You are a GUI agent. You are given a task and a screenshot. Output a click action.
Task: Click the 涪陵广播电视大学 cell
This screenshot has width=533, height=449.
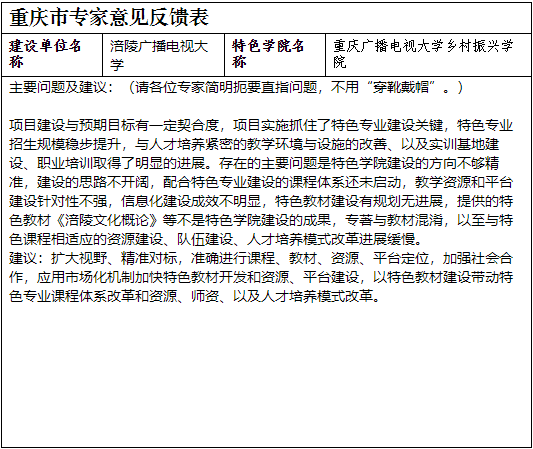point(164,55)
